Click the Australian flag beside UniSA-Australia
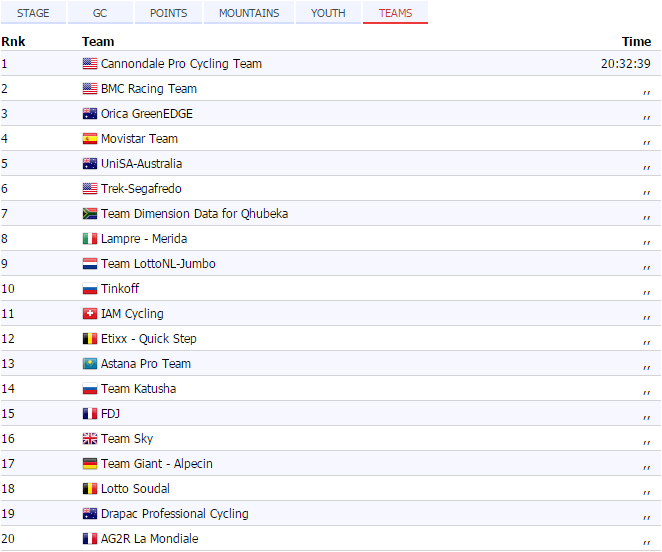662x552 pixels. (x=90, y=163)
